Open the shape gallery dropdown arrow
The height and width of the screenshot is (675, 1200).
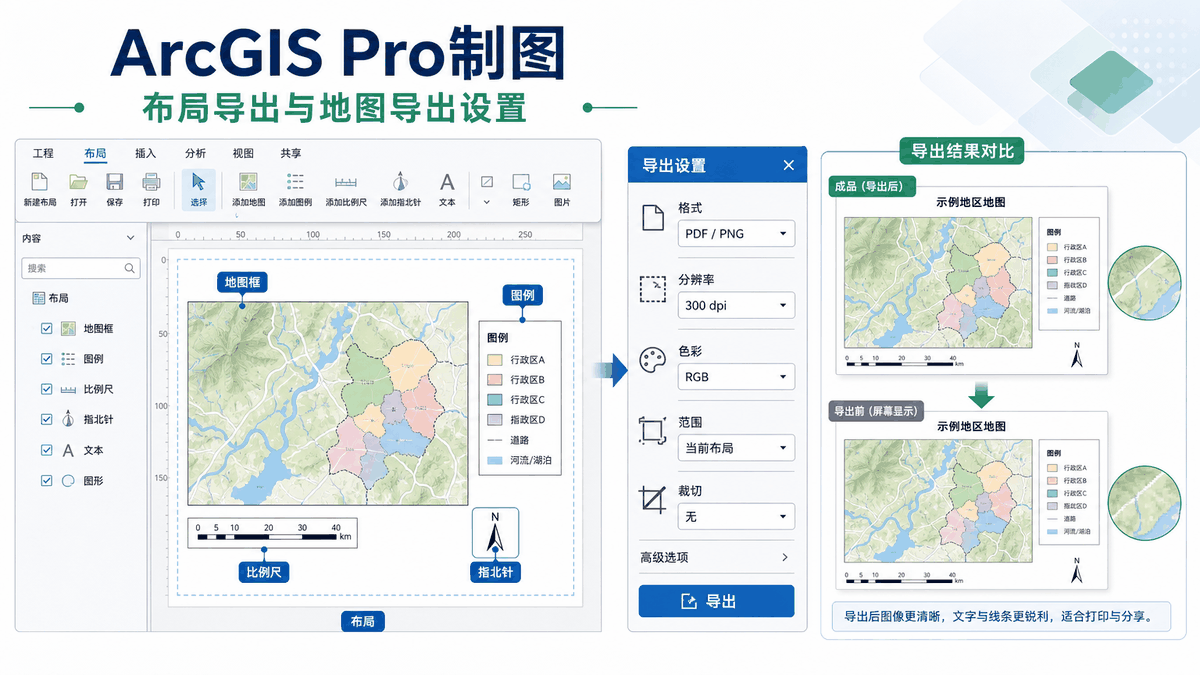click(487, 202)
